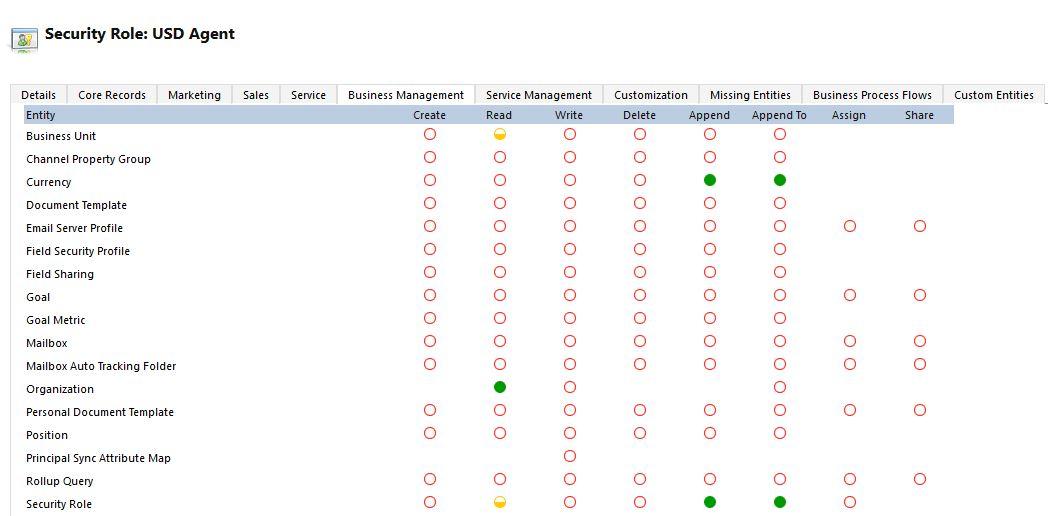
Task: Click the Email Server Profile entity label
Action: pos(74,228)
